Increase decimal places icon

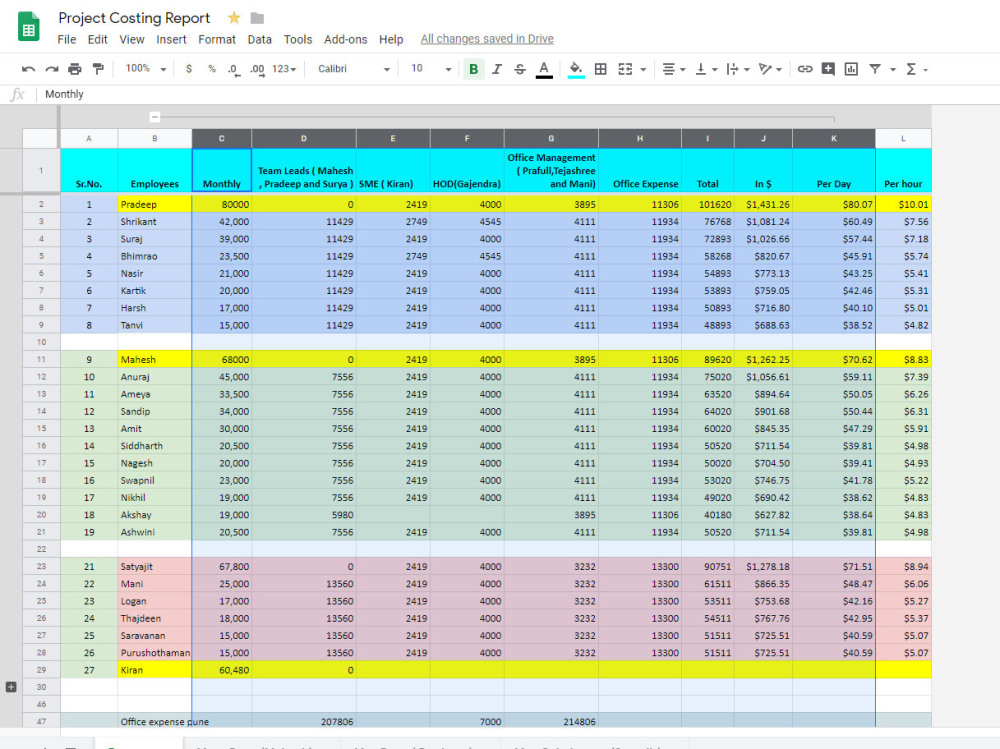tap(257, 70)
